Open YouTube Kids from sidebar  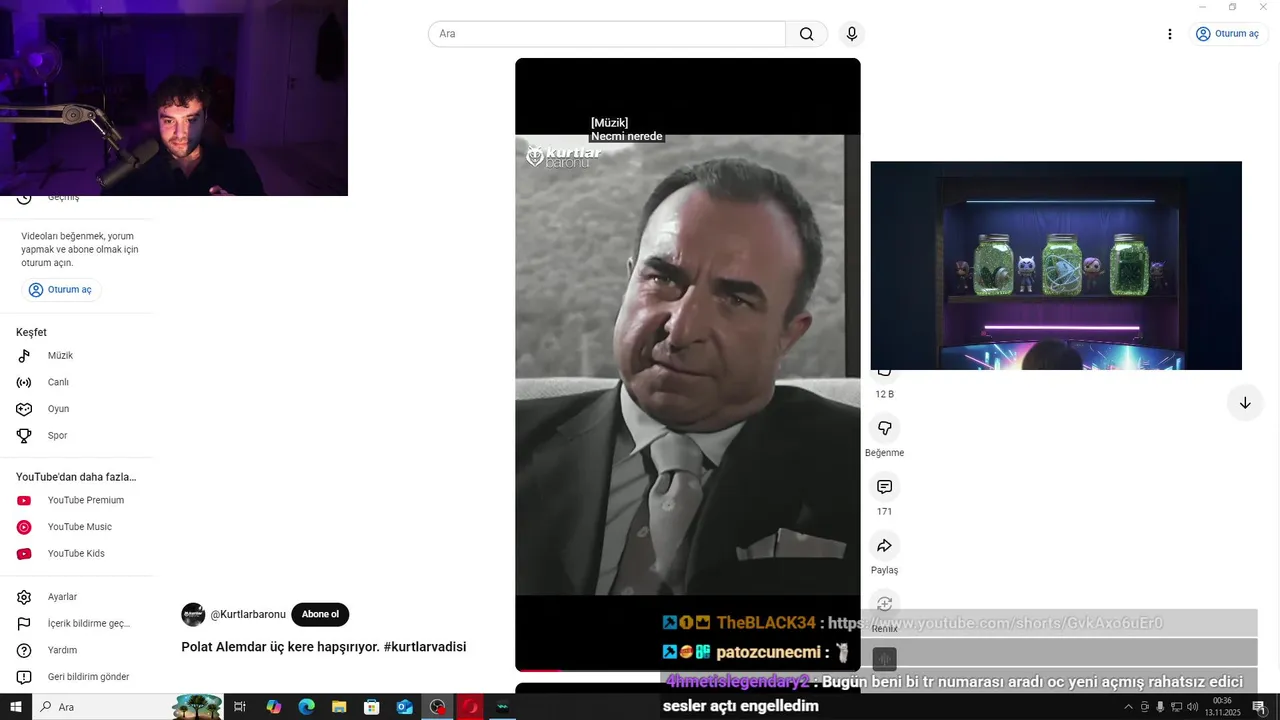point(76,554)
